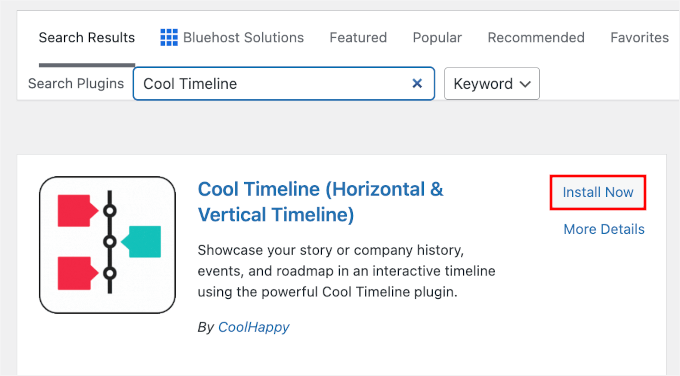This screenshot has height=376, width=680.
Task: Open the Bluehost Solutions tab
Action: [232, 38]
